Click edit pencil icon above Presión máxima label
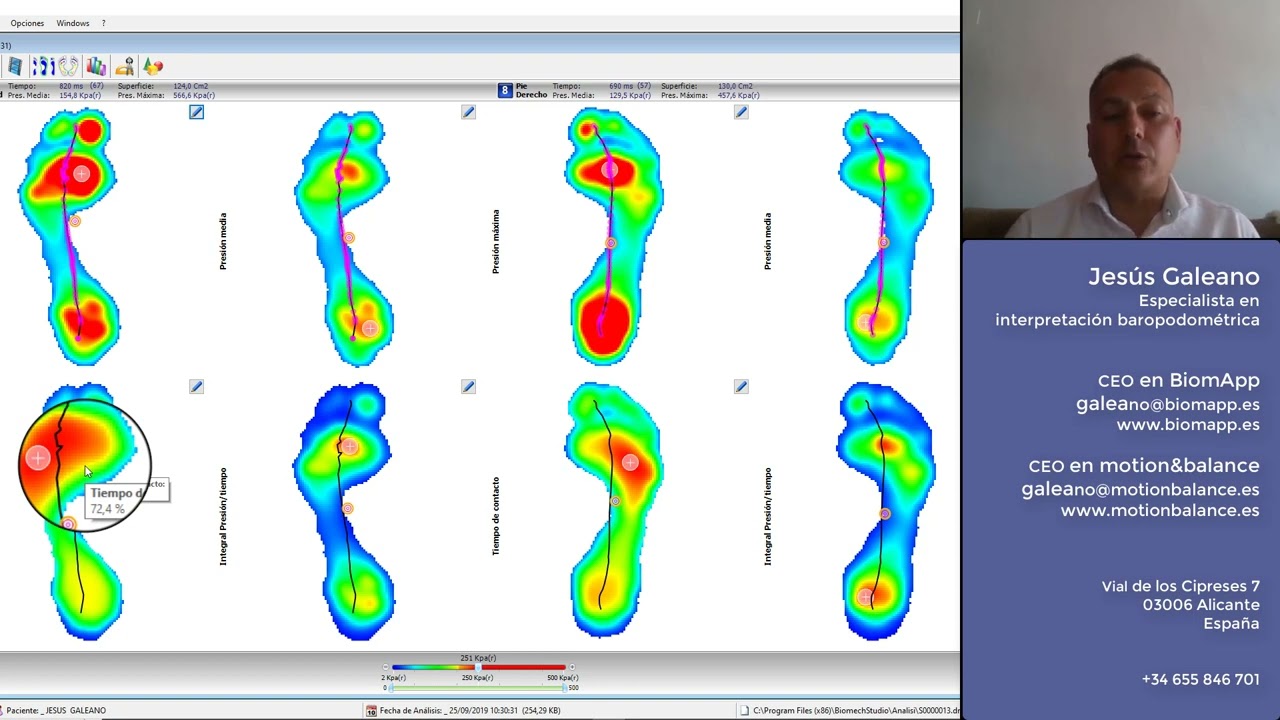The width and height of the screenshot is (1280, 720). click(468, 112)
